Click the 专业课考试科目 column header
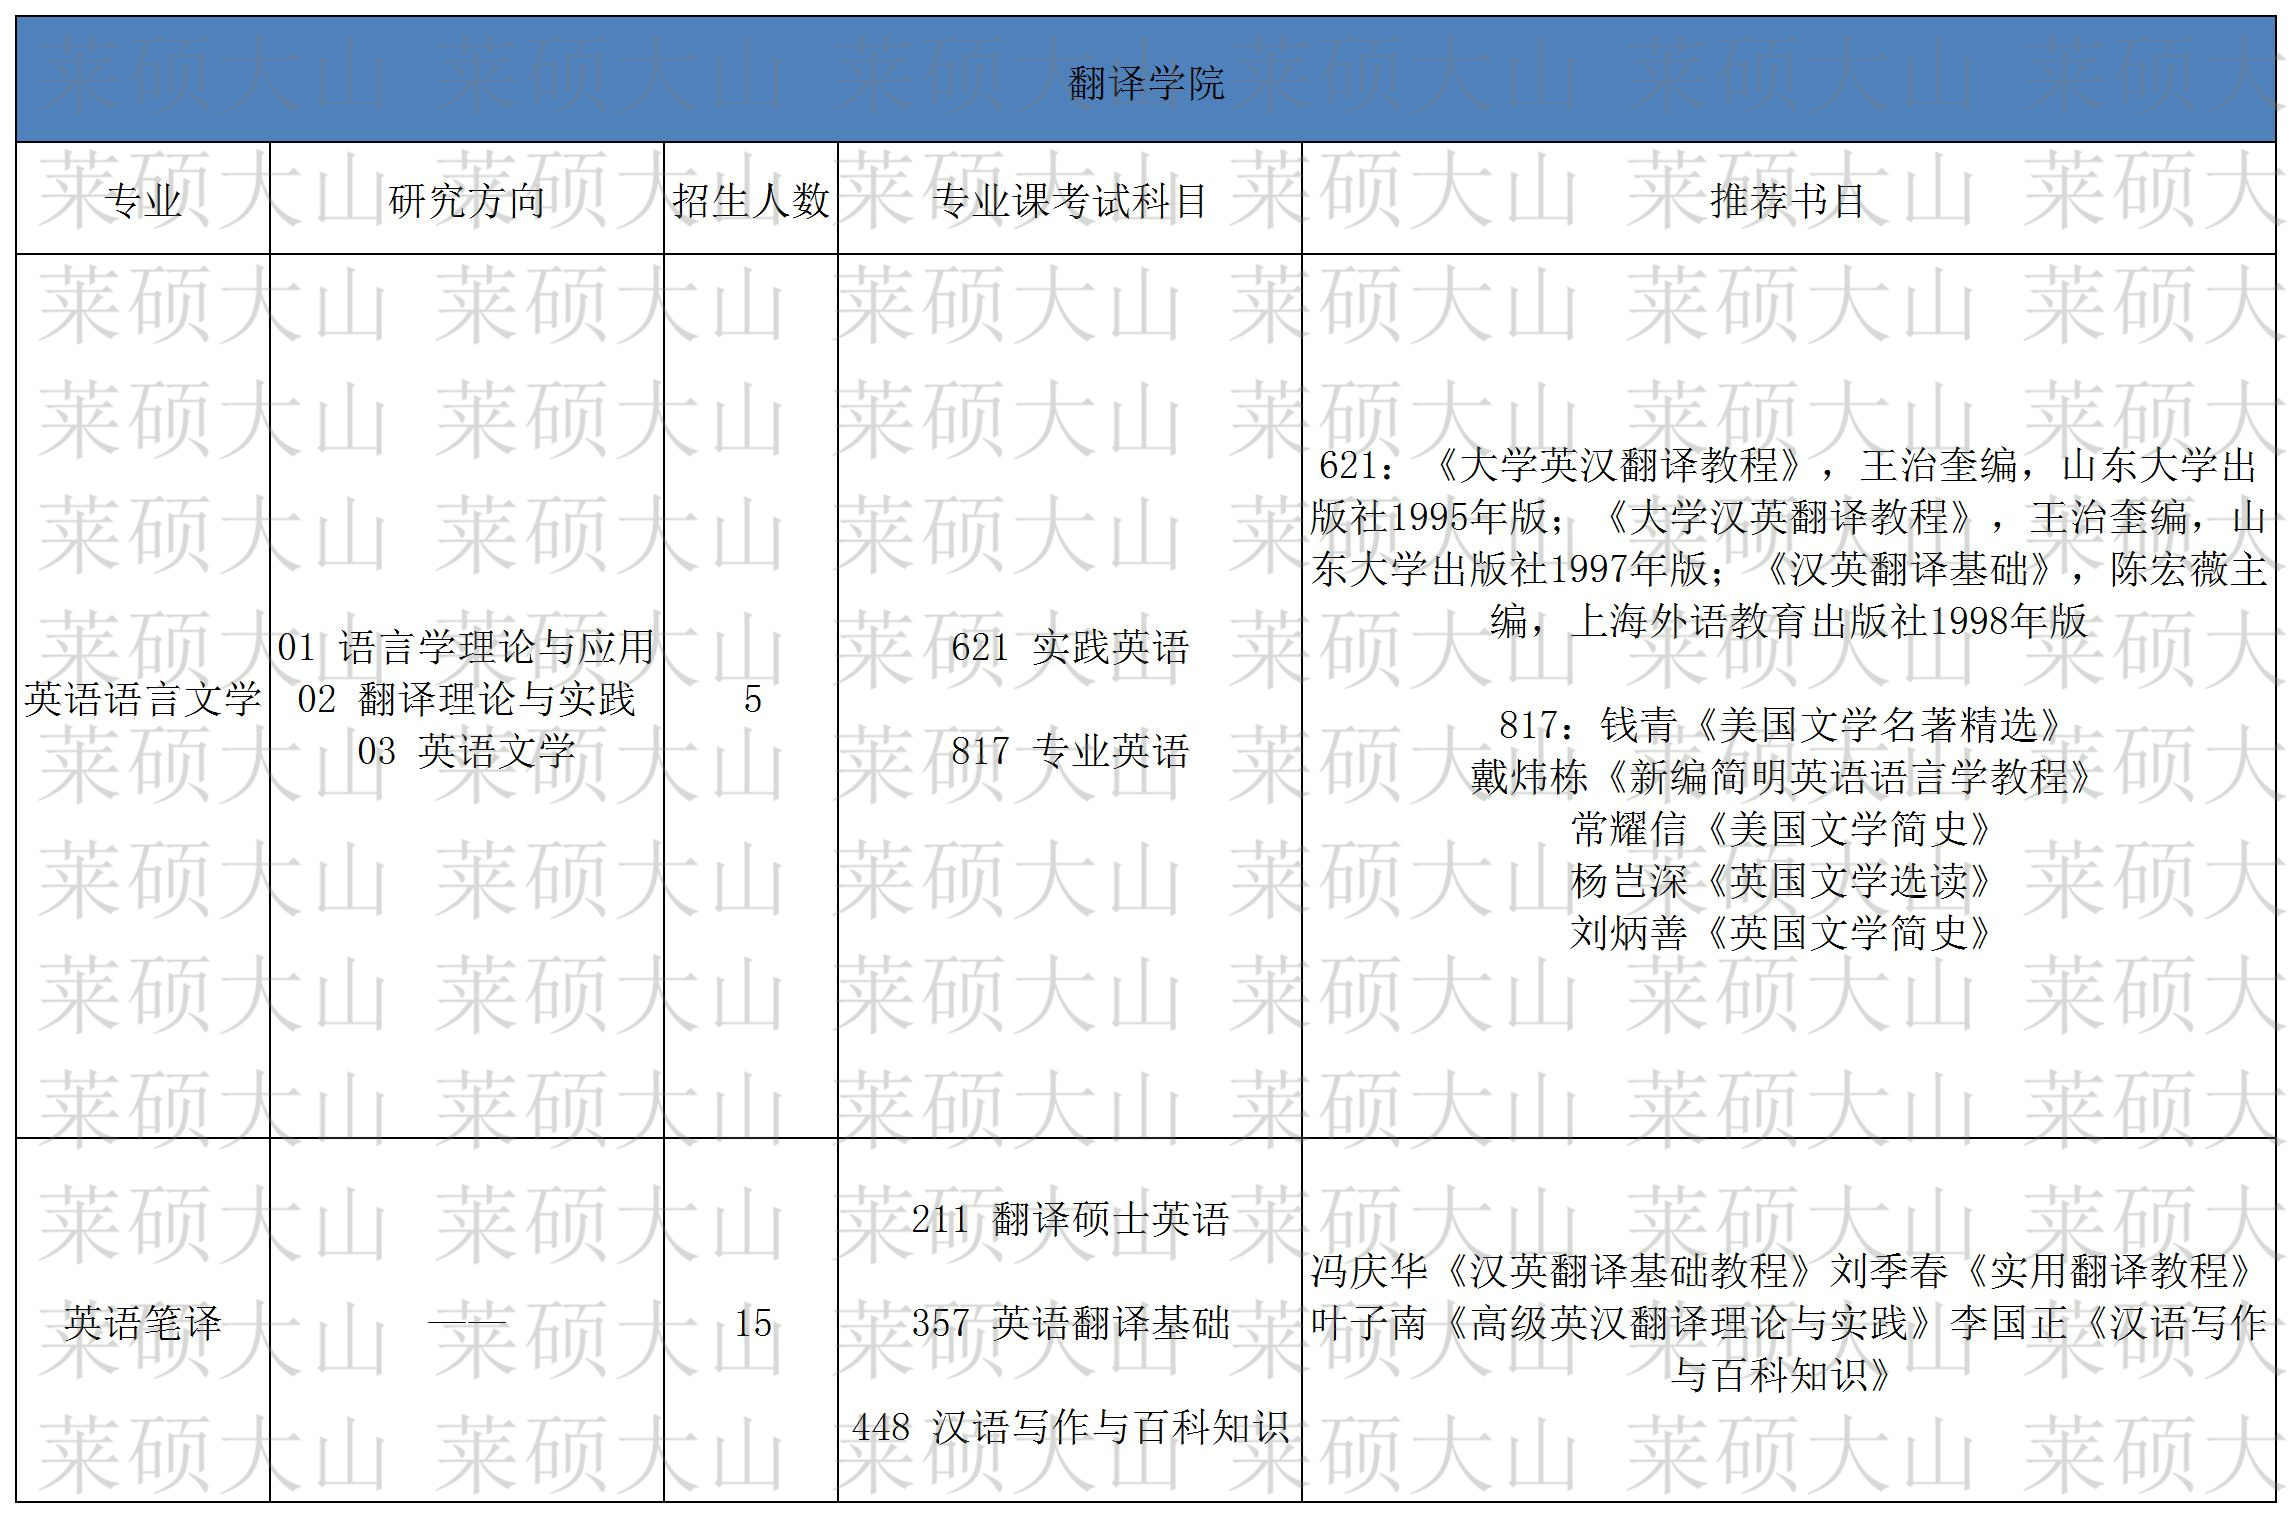2292x1518 pixels. (1070, 201)
